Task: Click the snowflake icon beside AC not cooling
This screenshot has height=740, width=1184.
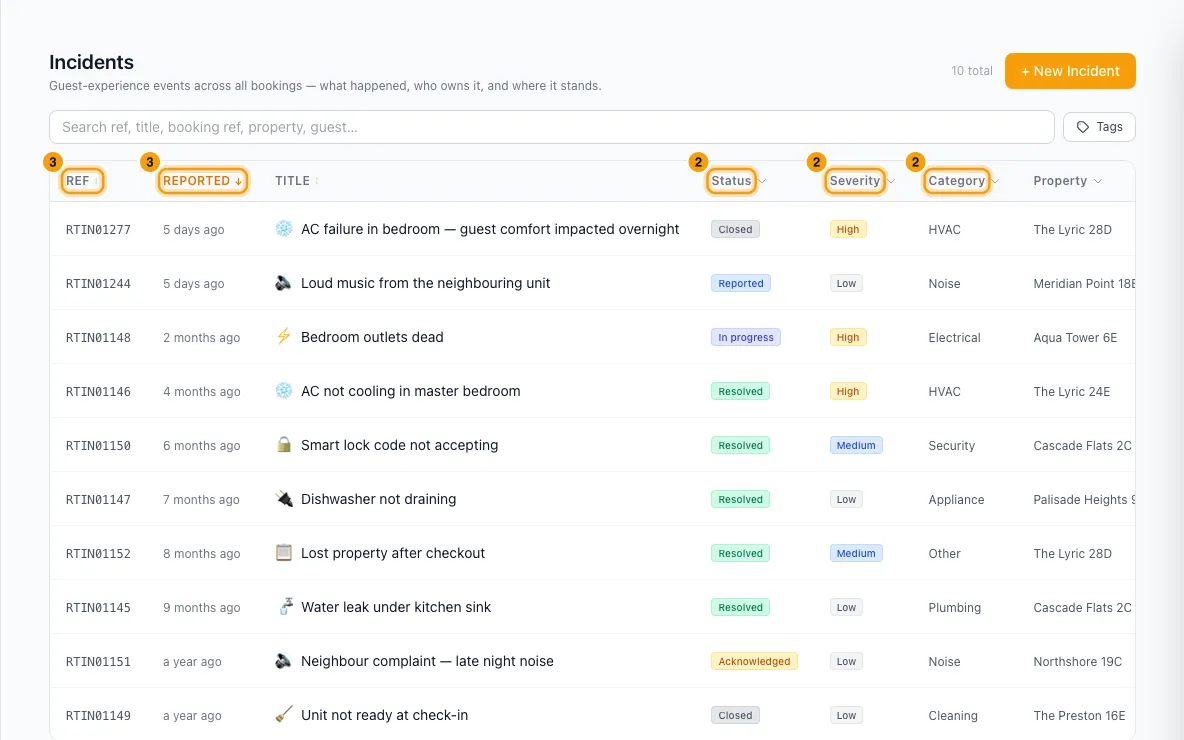Action: (283, 391)
